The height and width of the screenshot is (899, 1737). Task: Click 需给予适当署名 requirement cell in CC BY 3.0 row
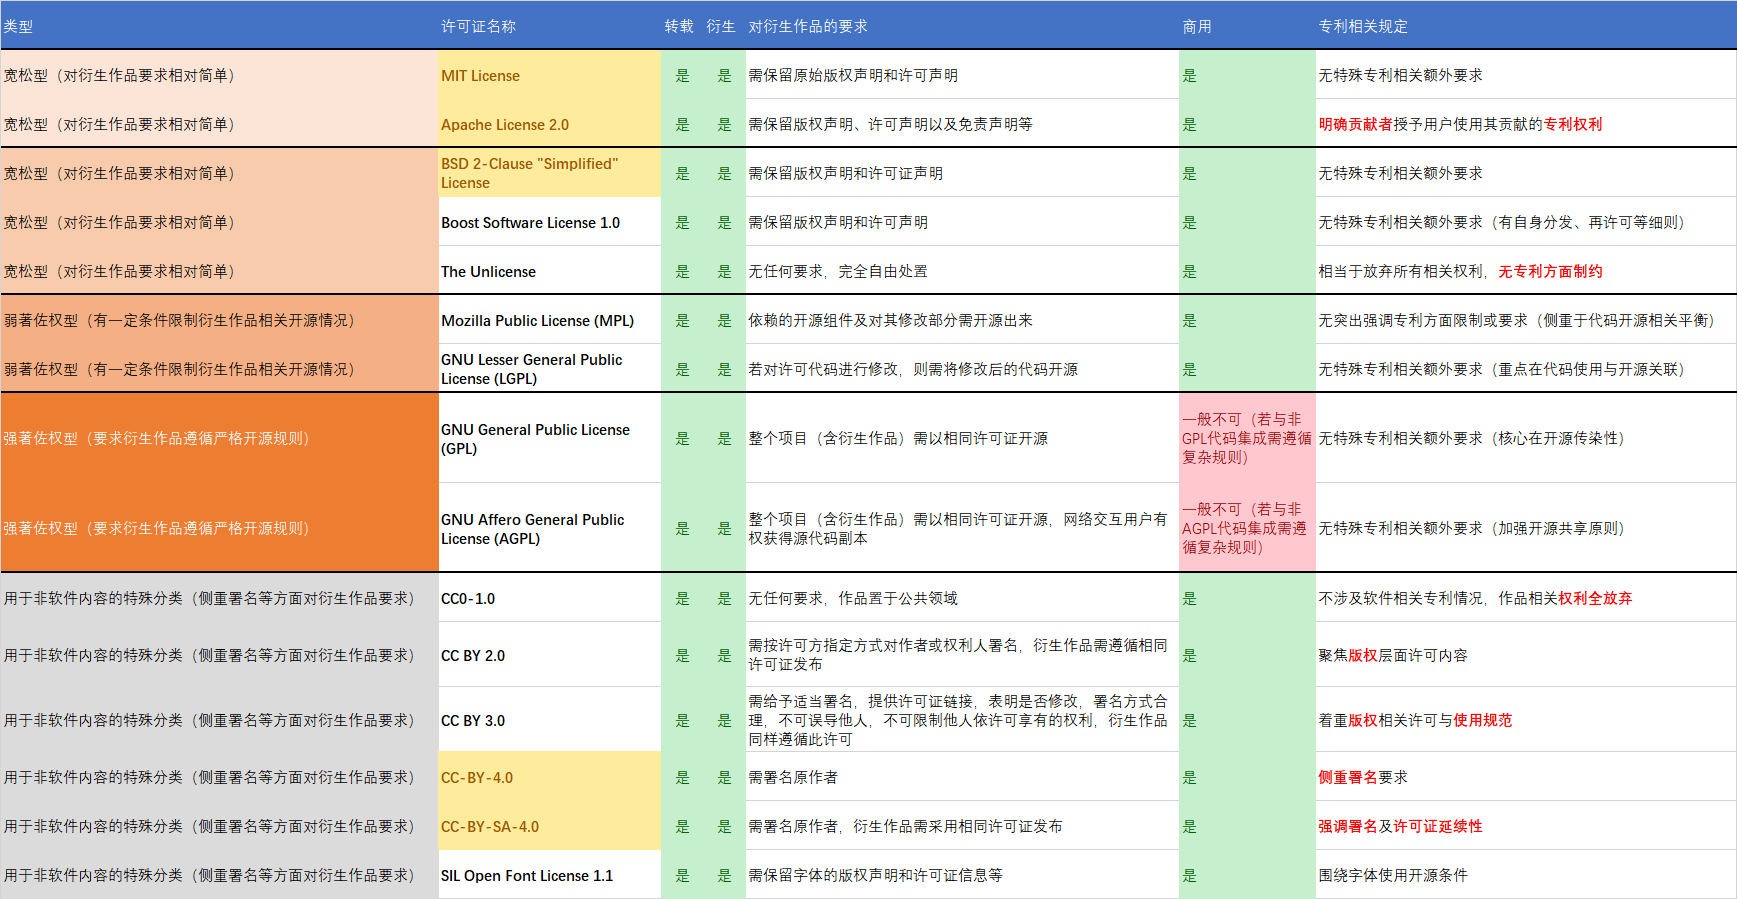pos(962,720)
